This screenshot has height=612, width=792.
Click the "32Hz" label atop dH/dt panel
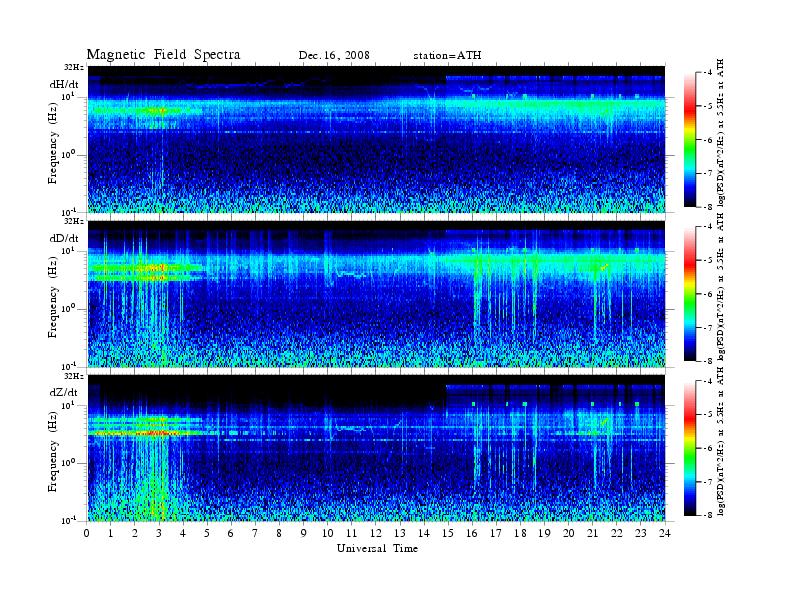pyautogui.click(x=73, y=67)
